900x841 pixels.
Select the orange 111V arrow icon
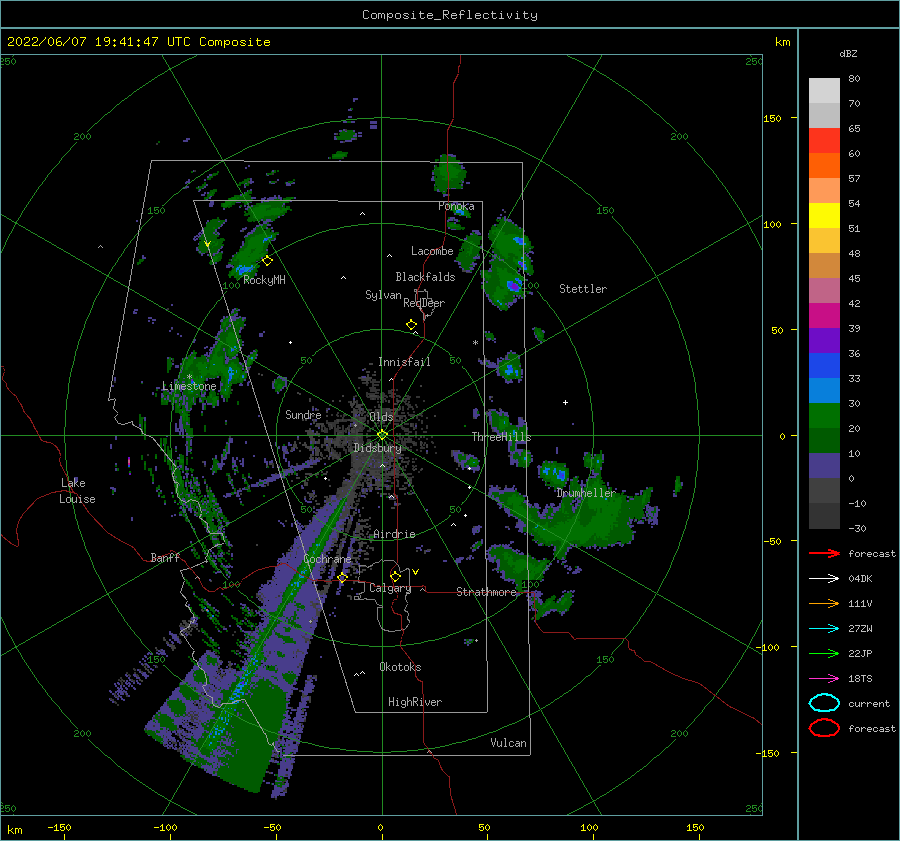824,603
